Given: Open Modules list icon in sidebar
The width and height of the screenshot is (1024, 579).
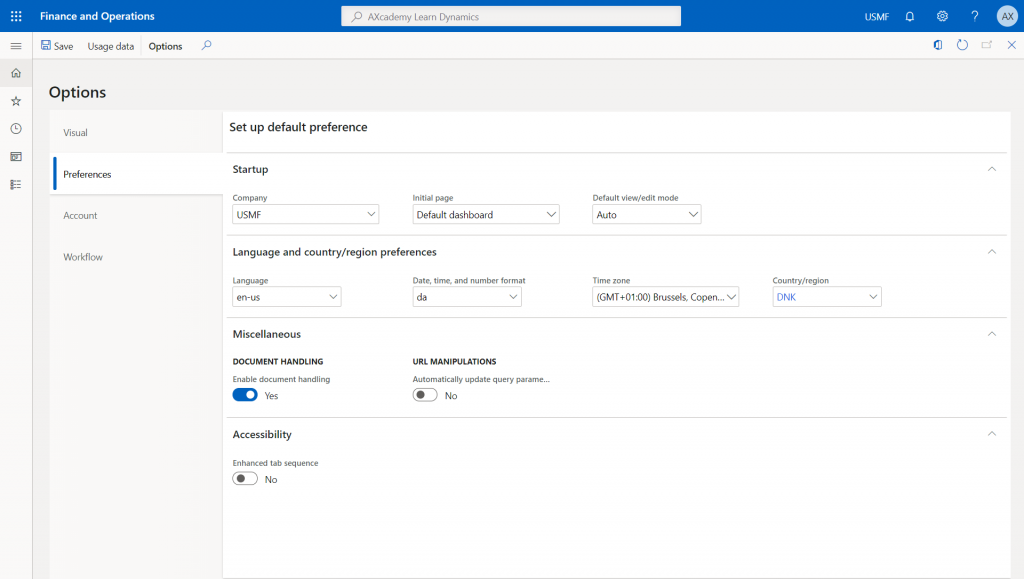Looking at the screenshot, I should [x=16, y=185].
